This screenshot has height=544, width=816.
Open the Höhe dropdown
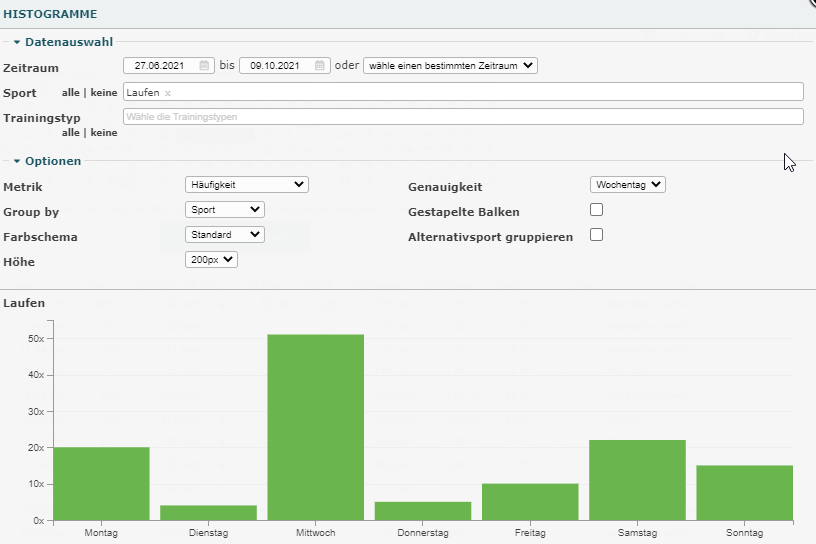coord(211,260)
